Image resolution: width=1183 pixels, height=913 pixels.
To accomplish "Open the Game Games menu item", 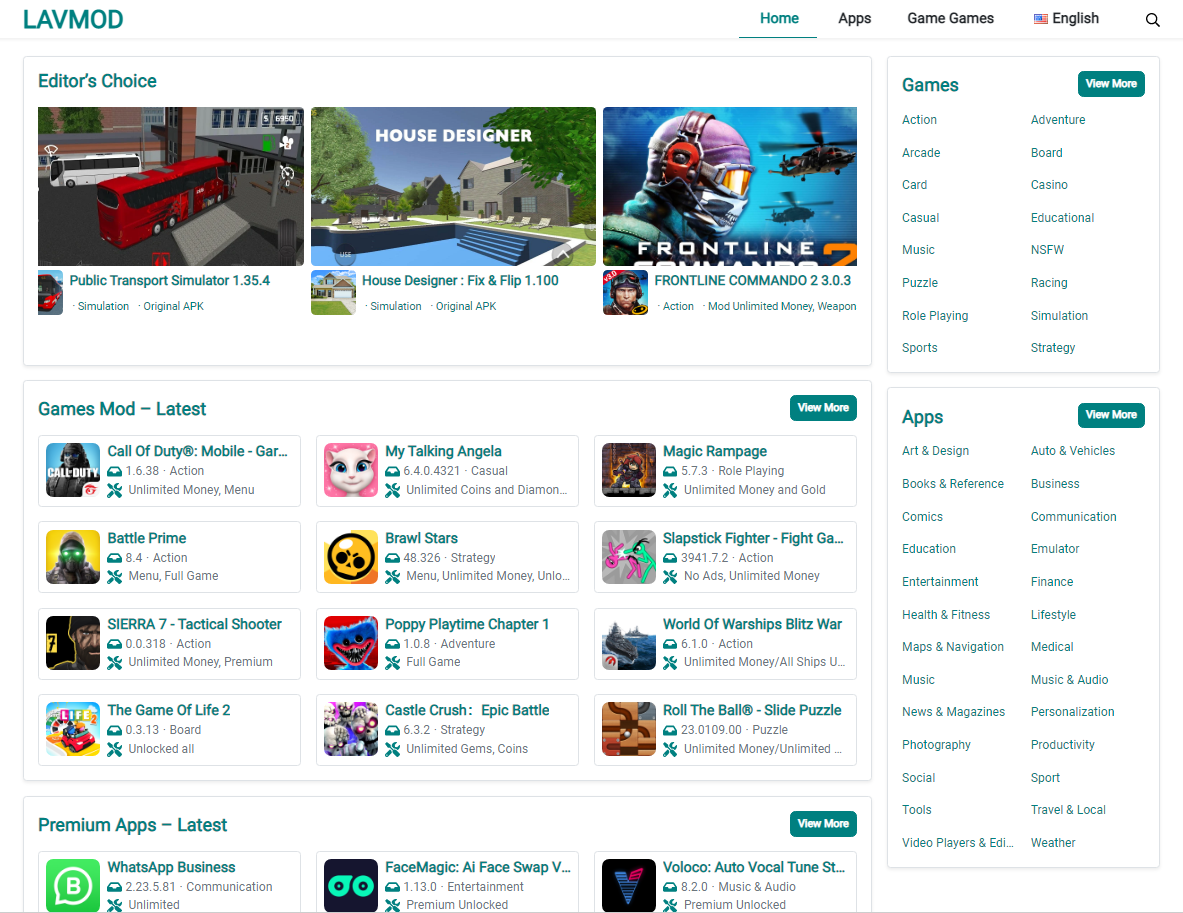I will tap(951, 19).
